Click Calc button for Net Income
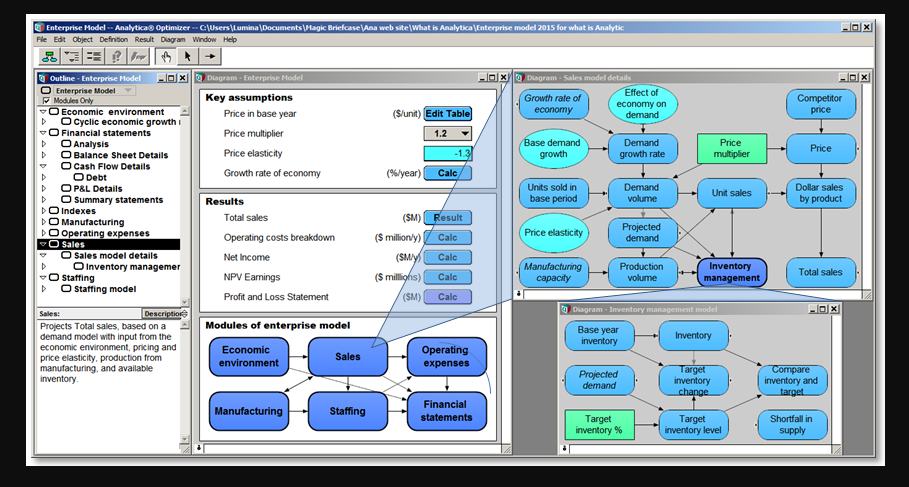Screen dimensions: 909x487 447,258
